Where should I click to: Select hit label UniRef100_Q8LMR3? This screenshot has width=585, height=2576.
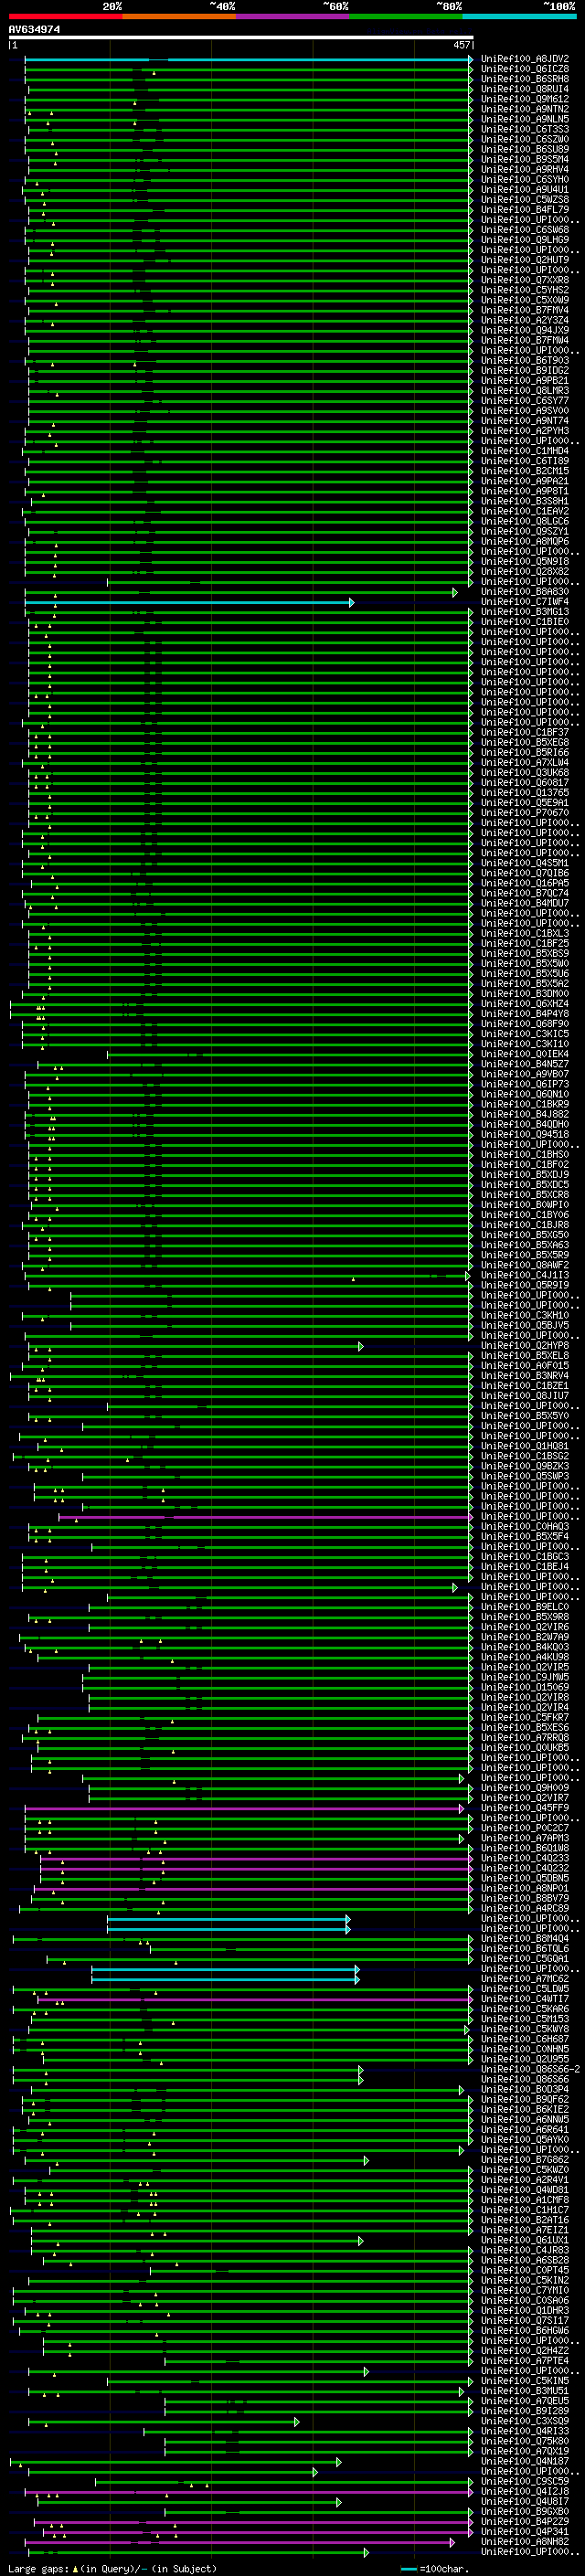pyautogui.click(x=525, y=391)
